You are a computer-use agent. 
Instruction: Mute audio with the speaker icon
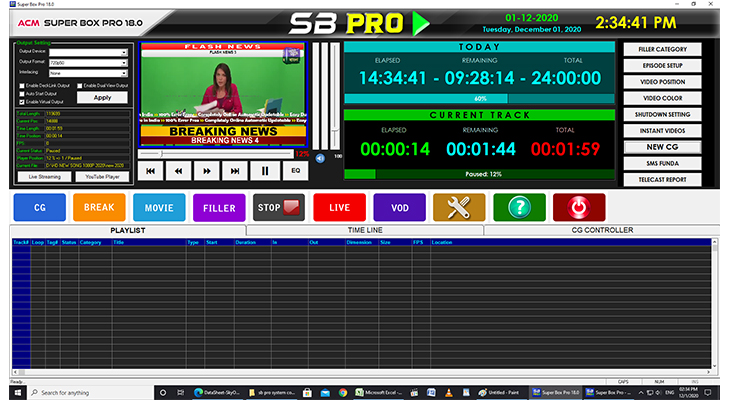click(x=320, y=157)
